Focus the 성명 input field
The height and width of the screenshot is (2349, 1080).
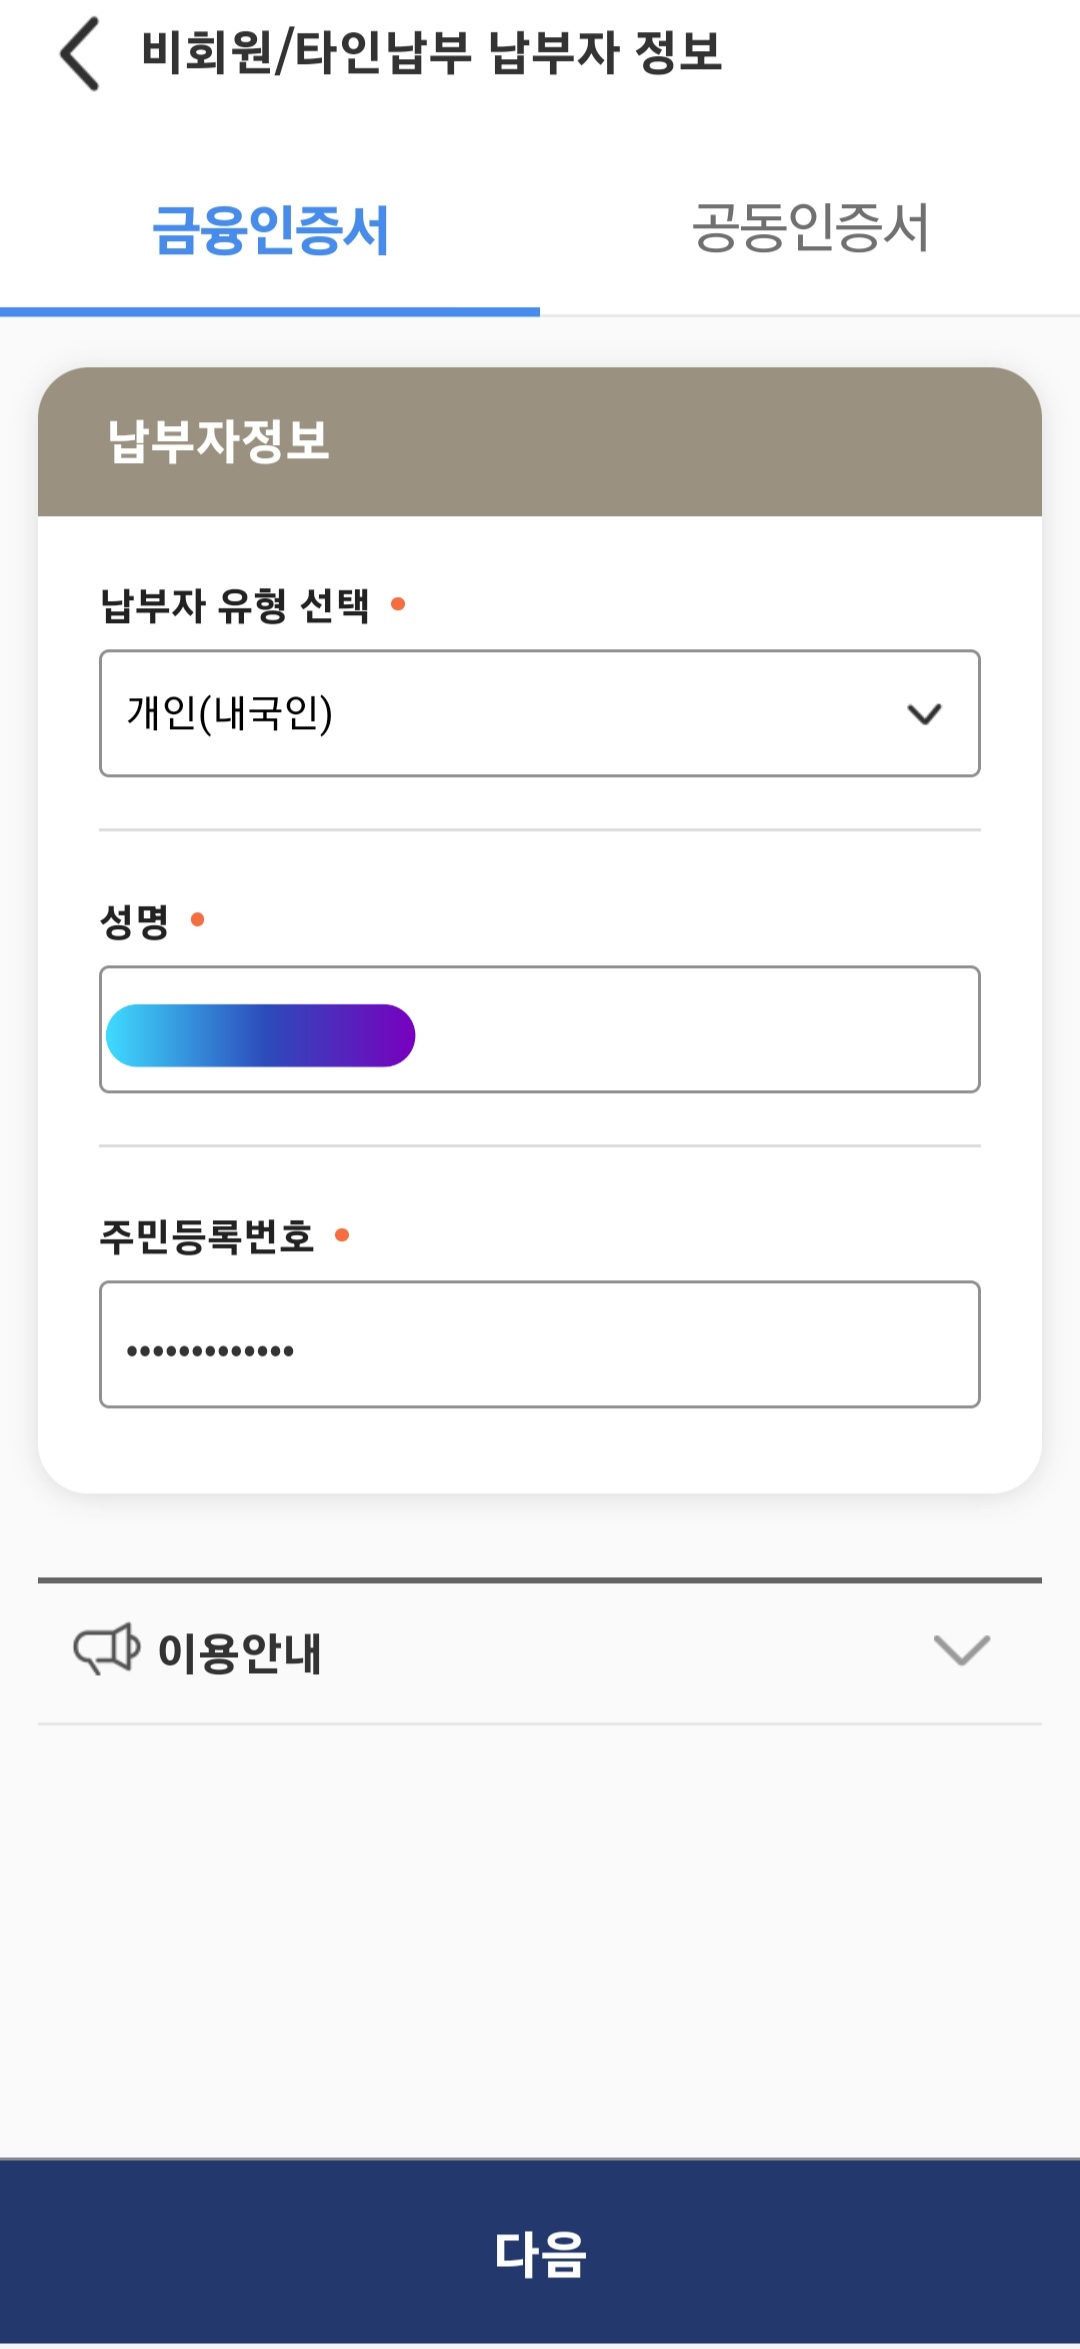[x=540, y=1029]
